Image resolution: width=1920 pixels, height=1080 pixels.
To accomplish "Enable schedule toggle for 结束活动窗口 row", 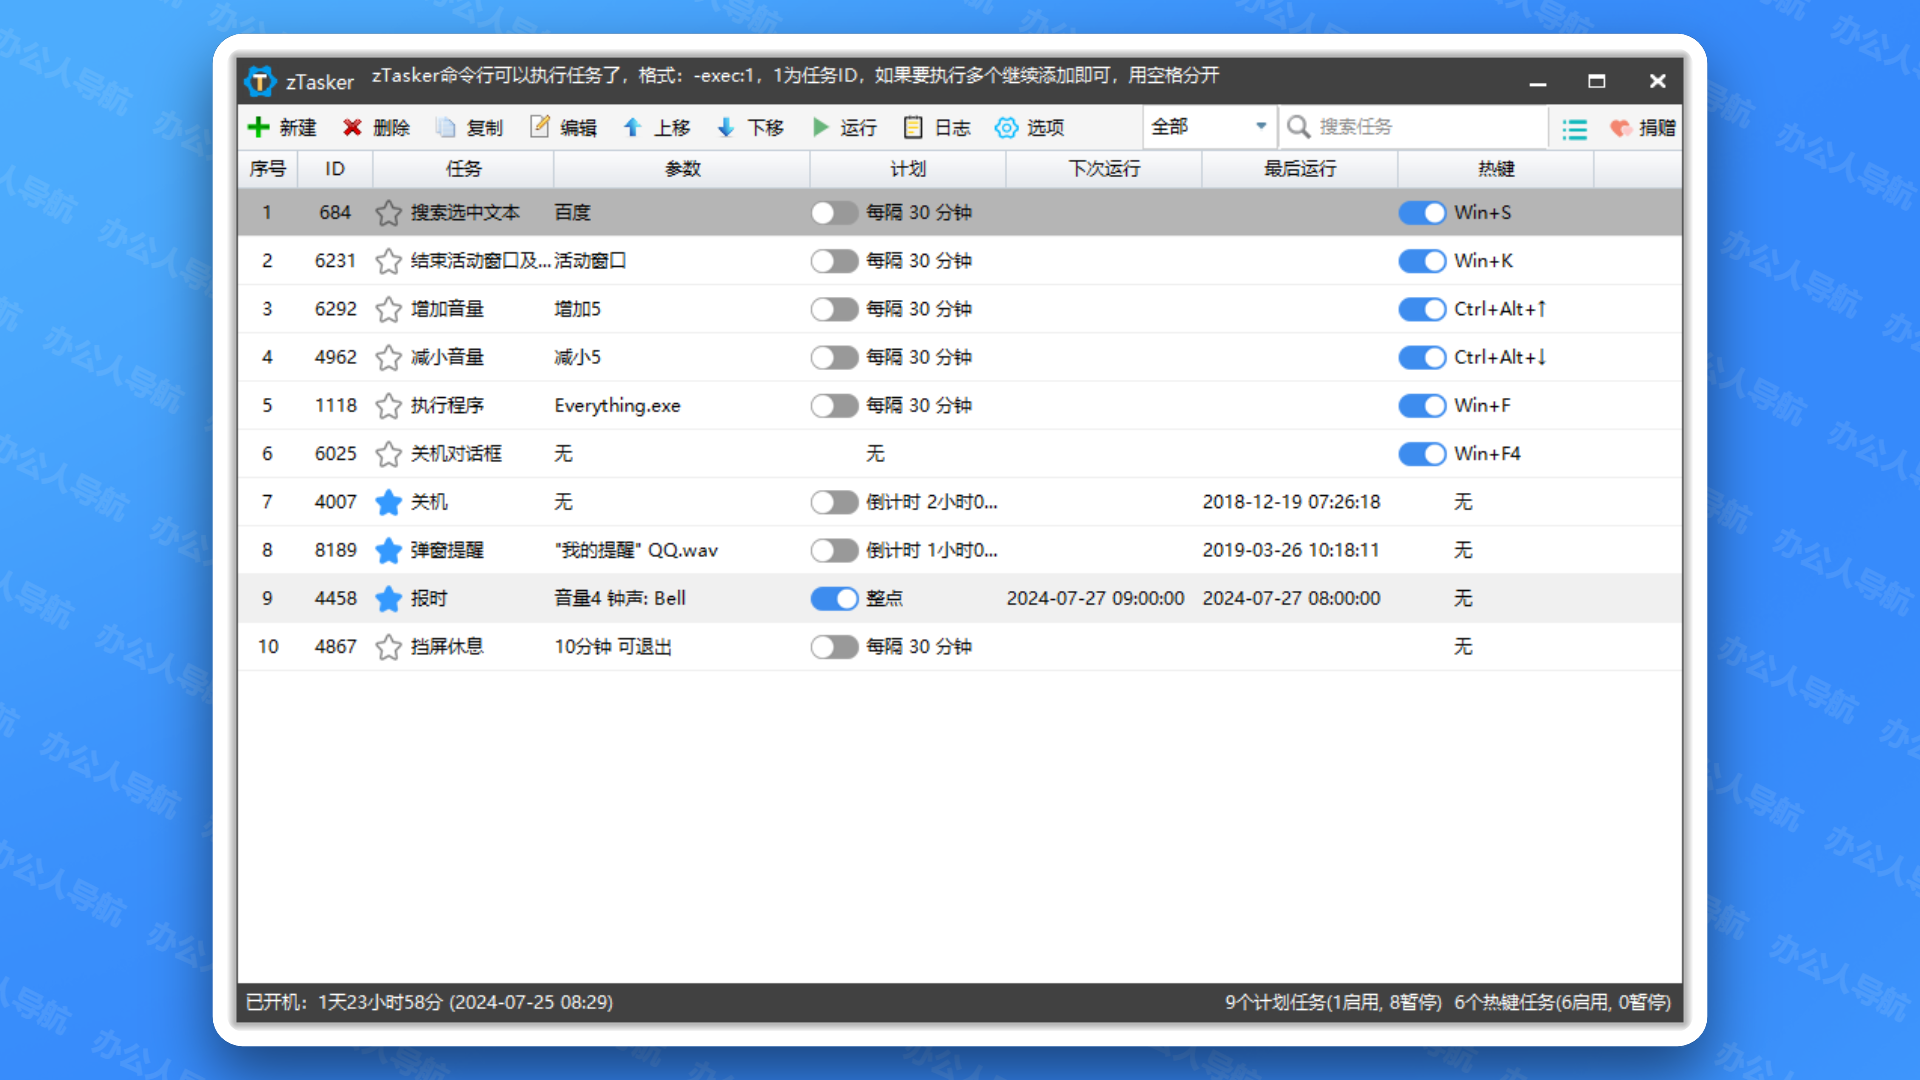I will click(834, 261).
